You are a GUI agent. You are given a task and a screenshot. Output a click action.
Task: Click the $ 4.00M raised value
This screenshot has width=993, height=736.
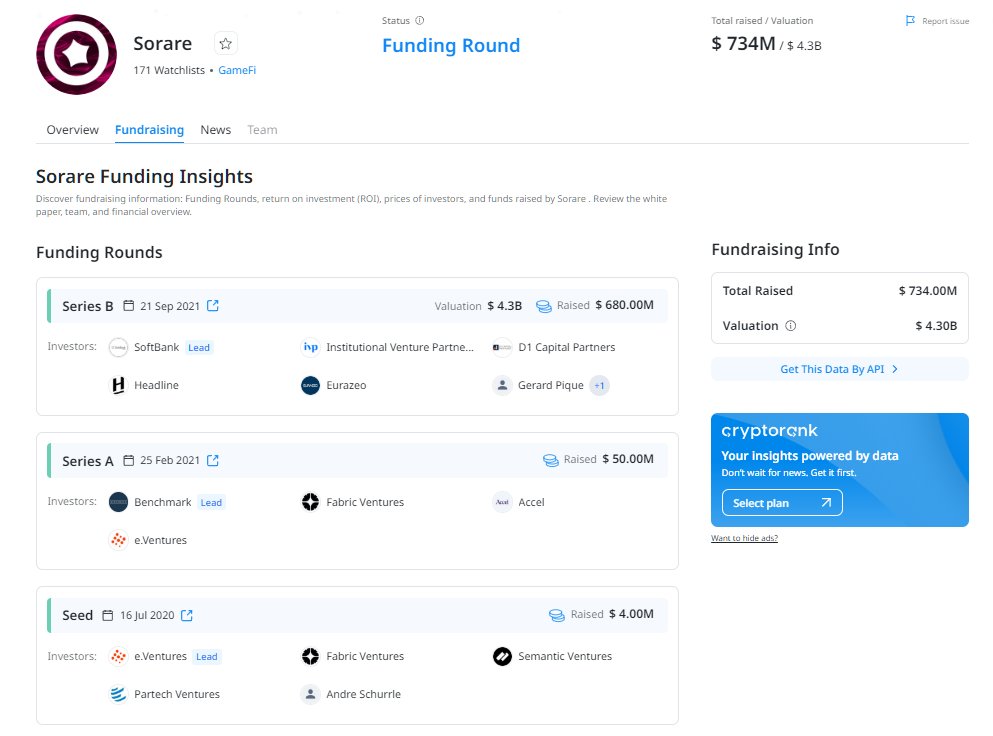tap(631, 614)
